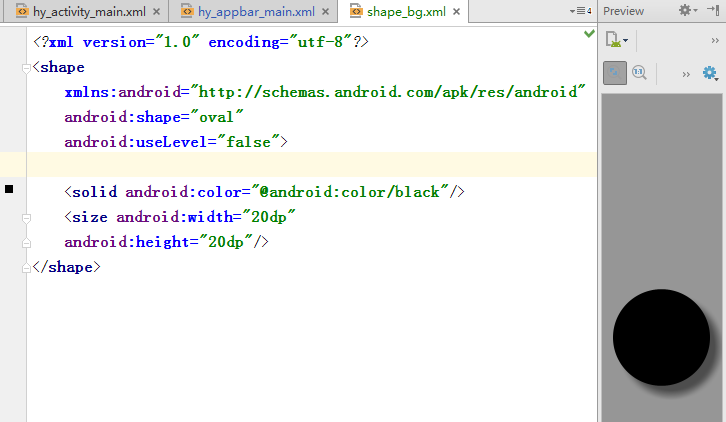Switch to the hy_activity_main.xml tab
This screenshot has height=422, width=726.
(89, 12)
